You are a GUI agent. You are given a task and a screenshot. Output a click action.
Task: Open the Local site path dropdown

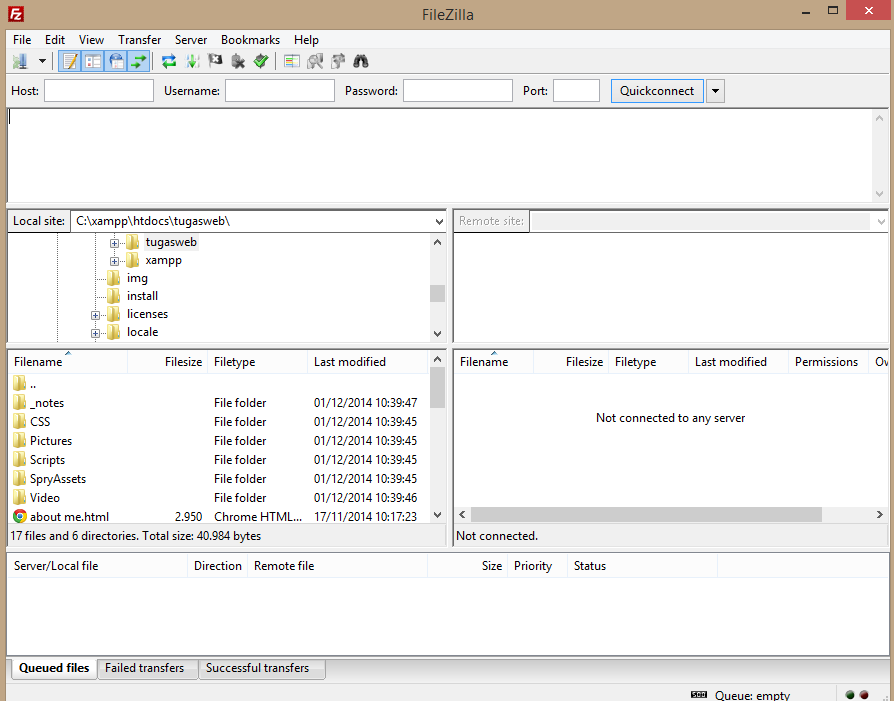coord(438,221)
